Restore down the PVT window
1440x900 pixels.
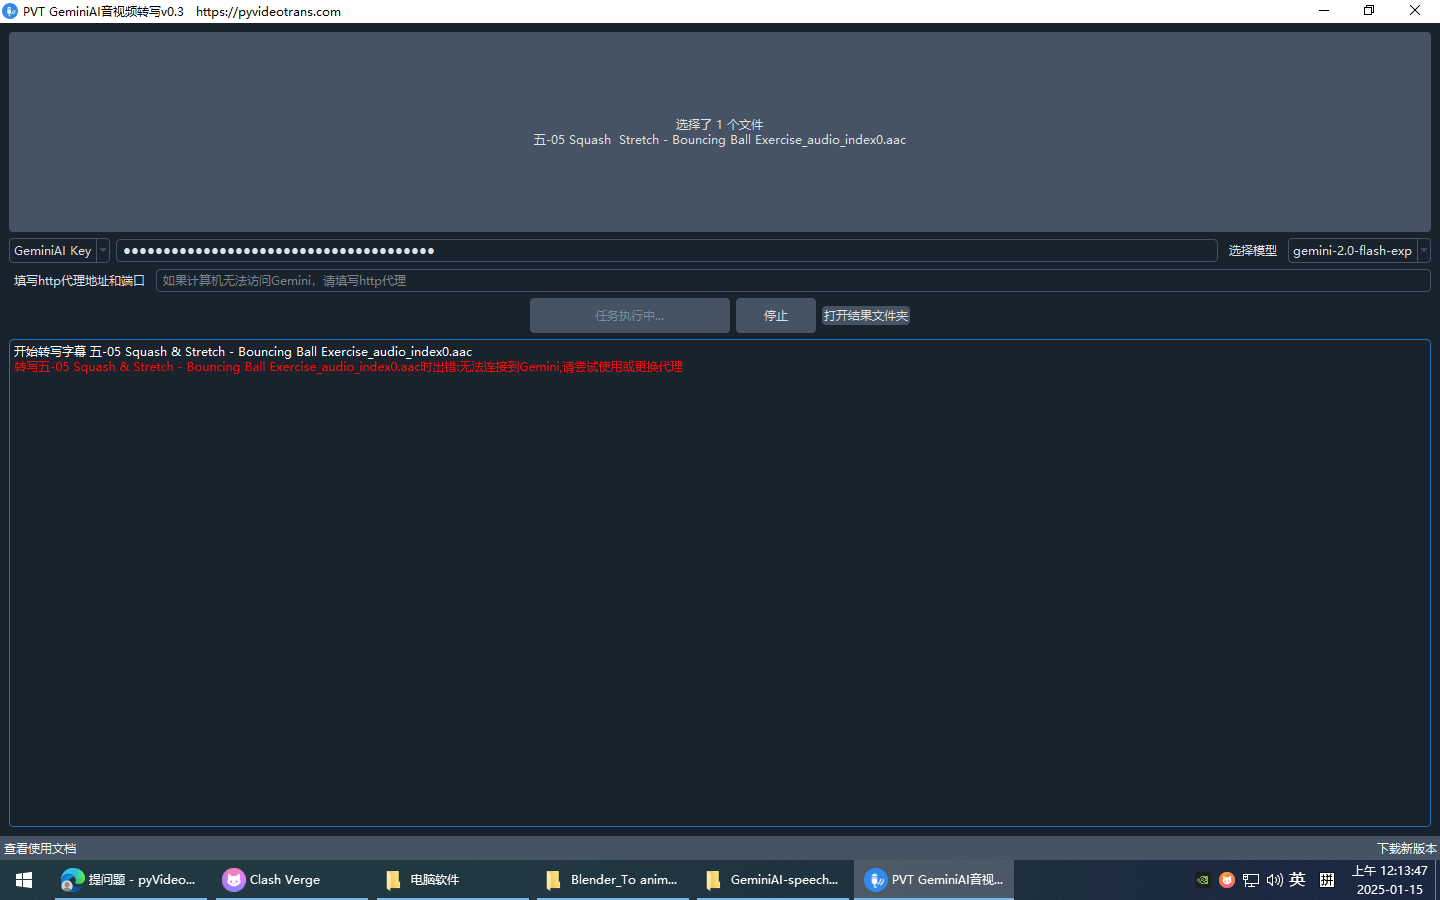point(1369,11)
